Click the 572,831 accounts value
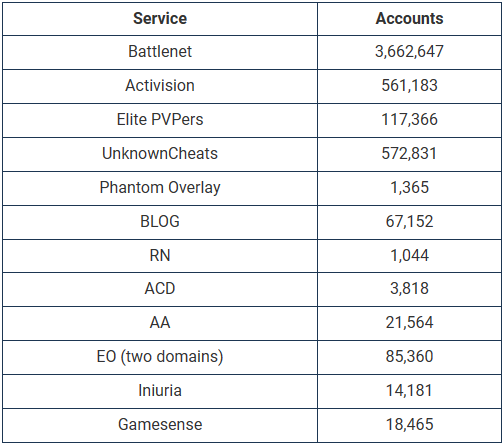This screenshot has width=504, height=446. point(409,153)
